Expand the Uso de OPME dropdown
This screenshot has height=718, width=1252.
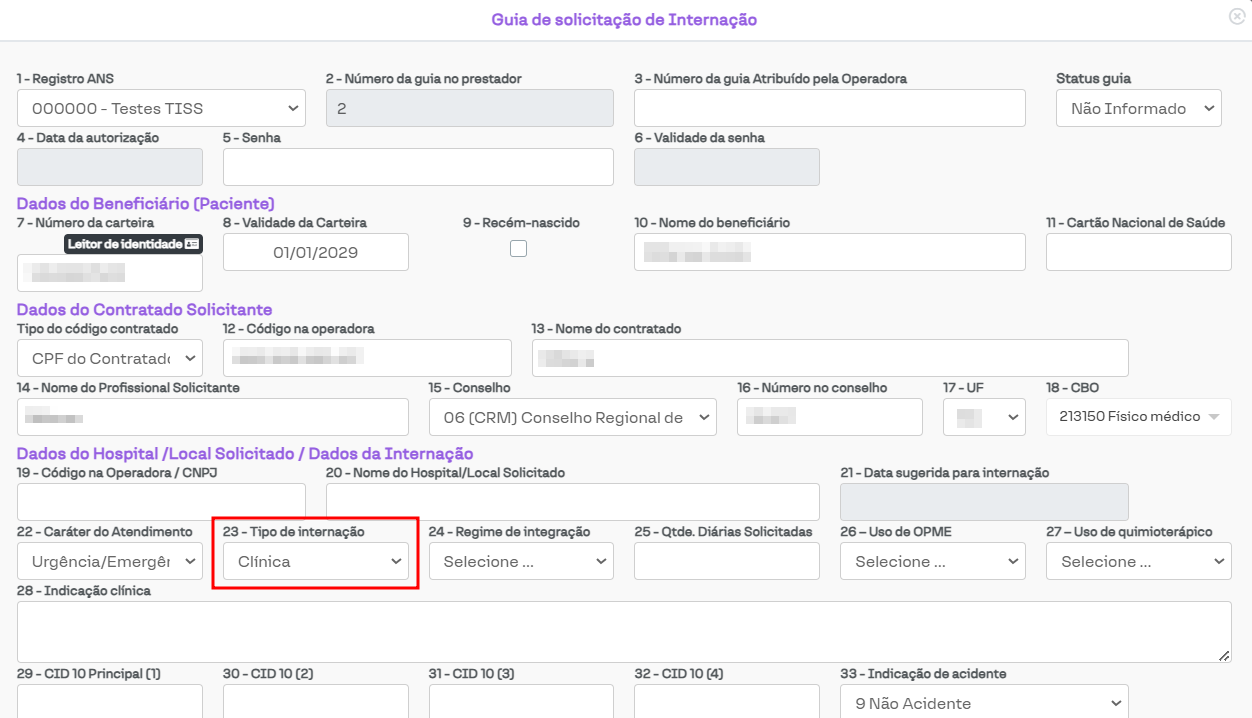[x=932, y=561]
